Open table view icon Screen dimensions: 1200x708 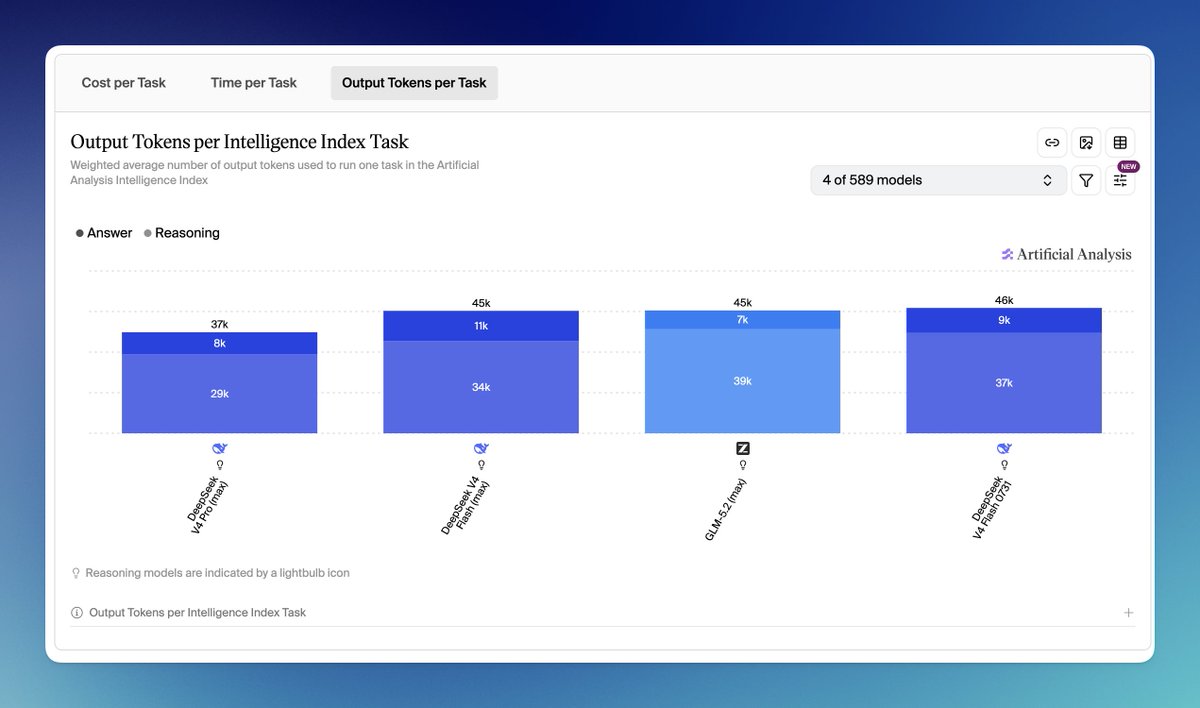coord(1120,143)
